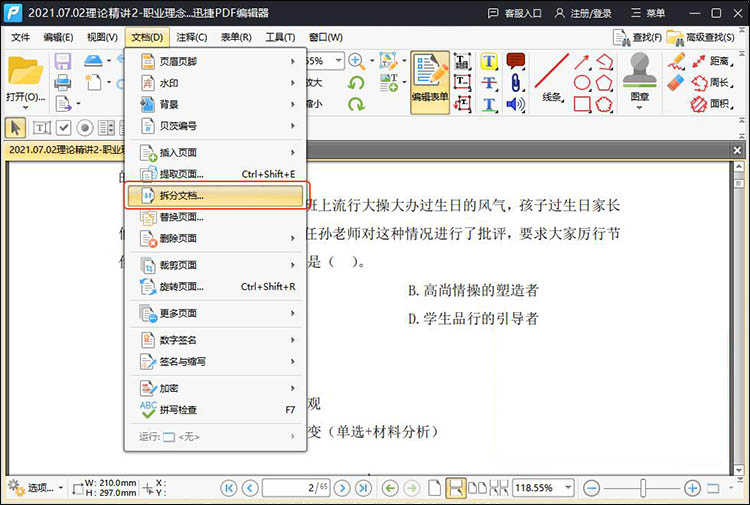
Task: Select the strikethrough text tool
Action: (x=489, y=83)
